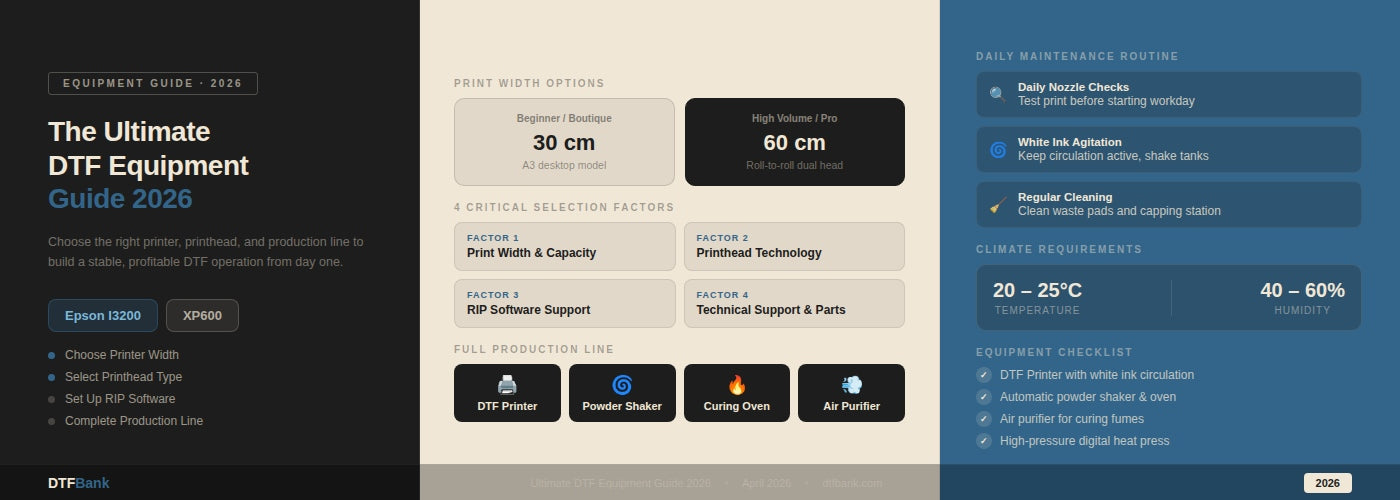Choose the 30 cm Beginner / Boutique card

coord(564,142)
